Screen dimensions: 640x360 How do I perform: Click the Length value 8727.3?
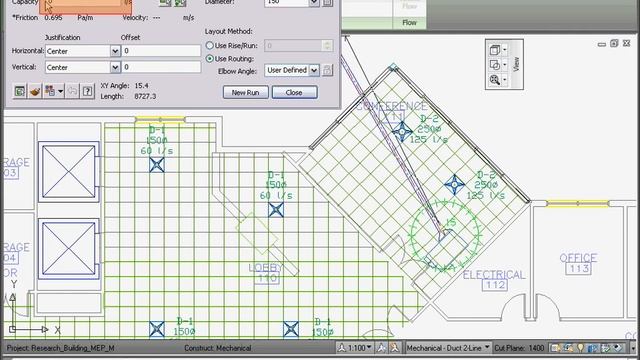click(x=145, y=96)
